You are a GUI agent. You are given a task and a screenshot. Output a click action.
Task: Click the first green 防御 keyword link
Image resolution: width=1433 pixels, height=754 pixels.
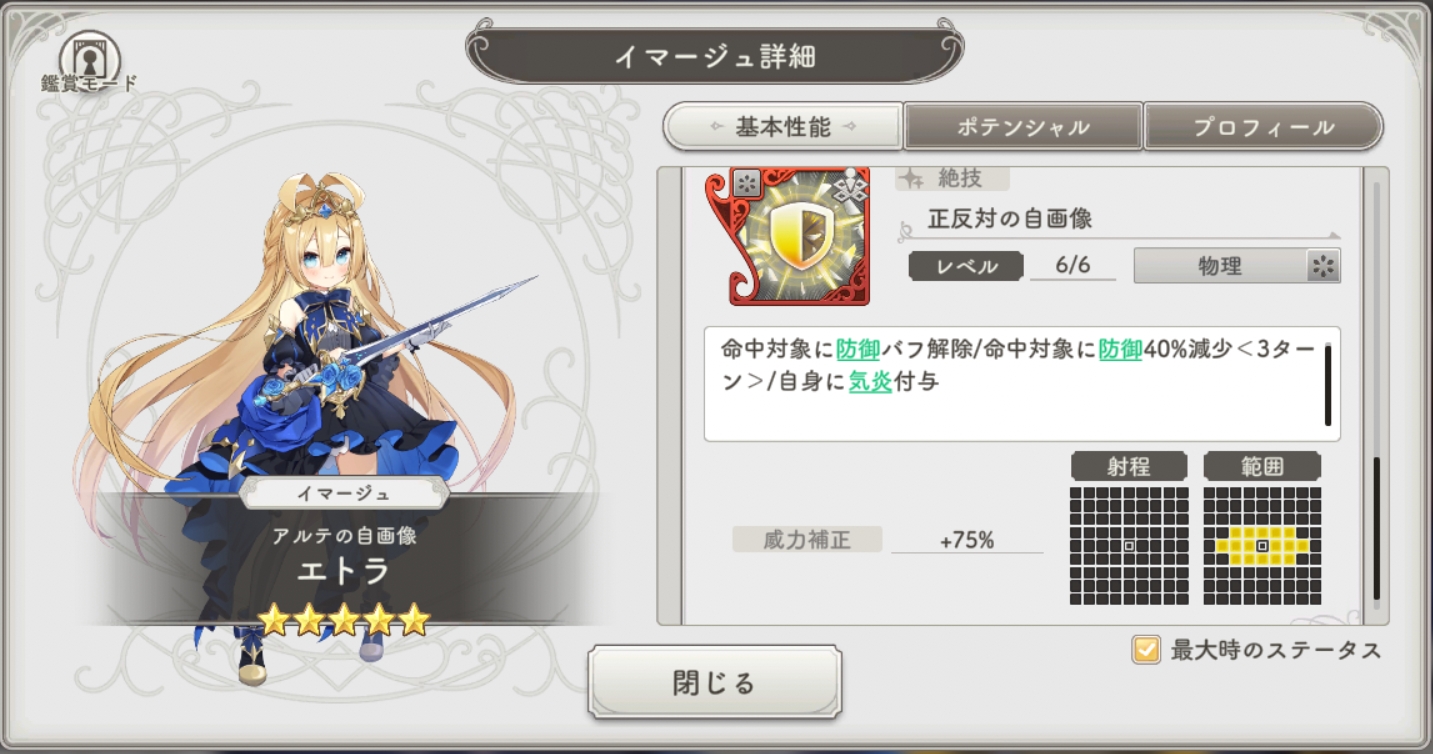coord(858,350)
